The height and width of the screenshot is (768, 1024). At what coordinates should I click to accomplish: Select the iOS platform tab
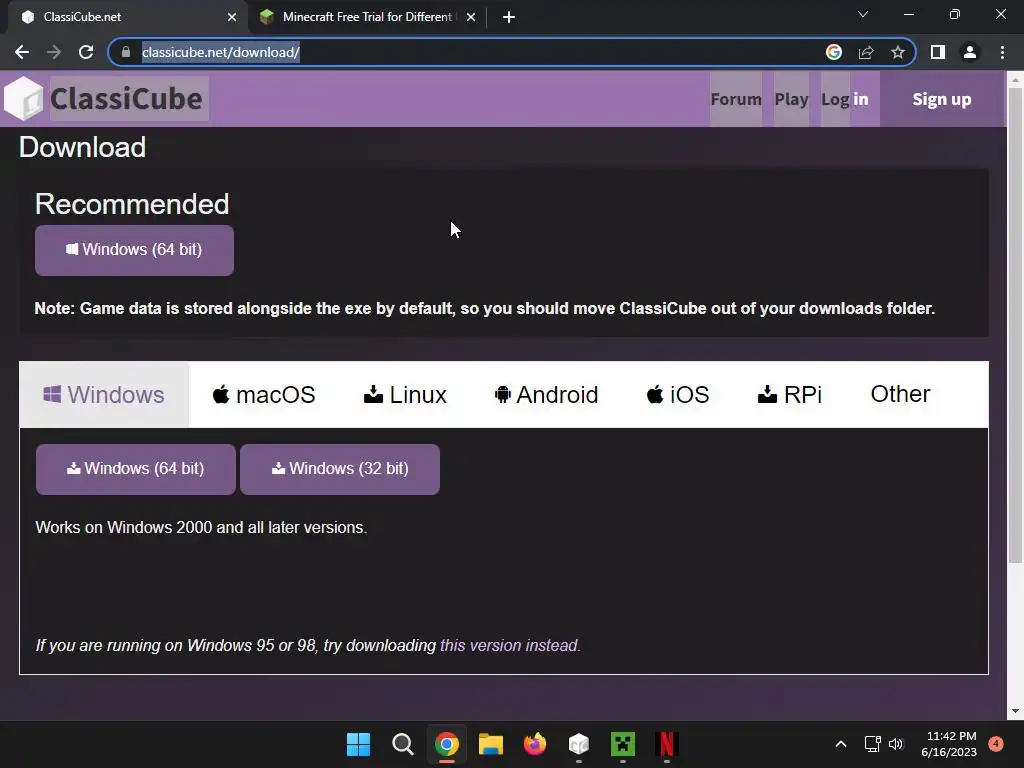tap(678, 394)
